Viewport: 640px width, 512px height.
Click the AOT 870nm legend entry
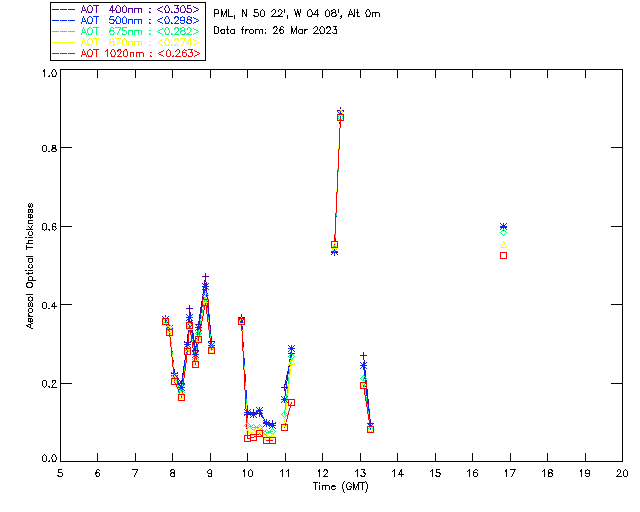pos(127,42)
